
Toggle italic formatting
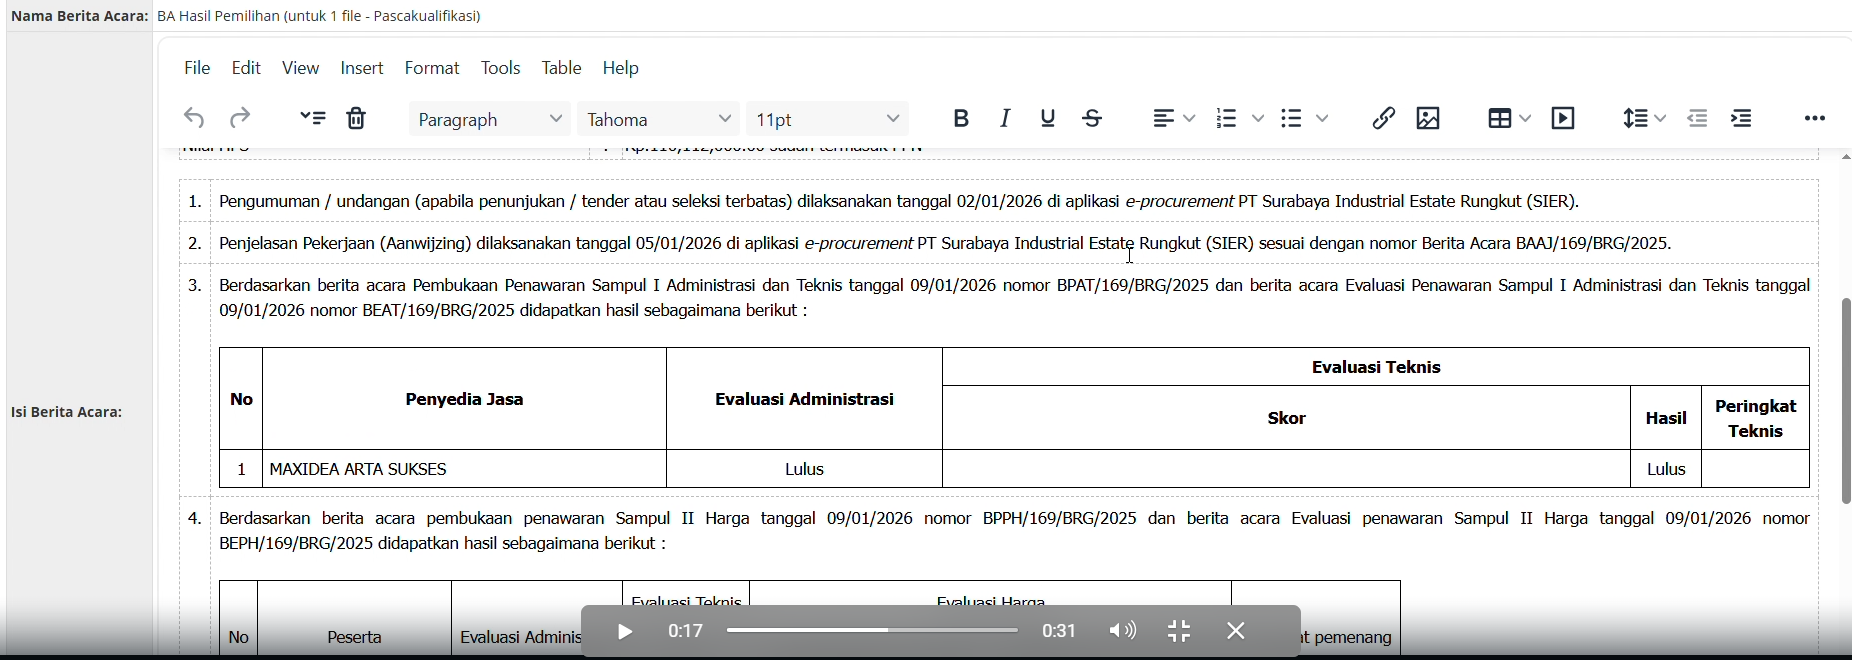1005,119
